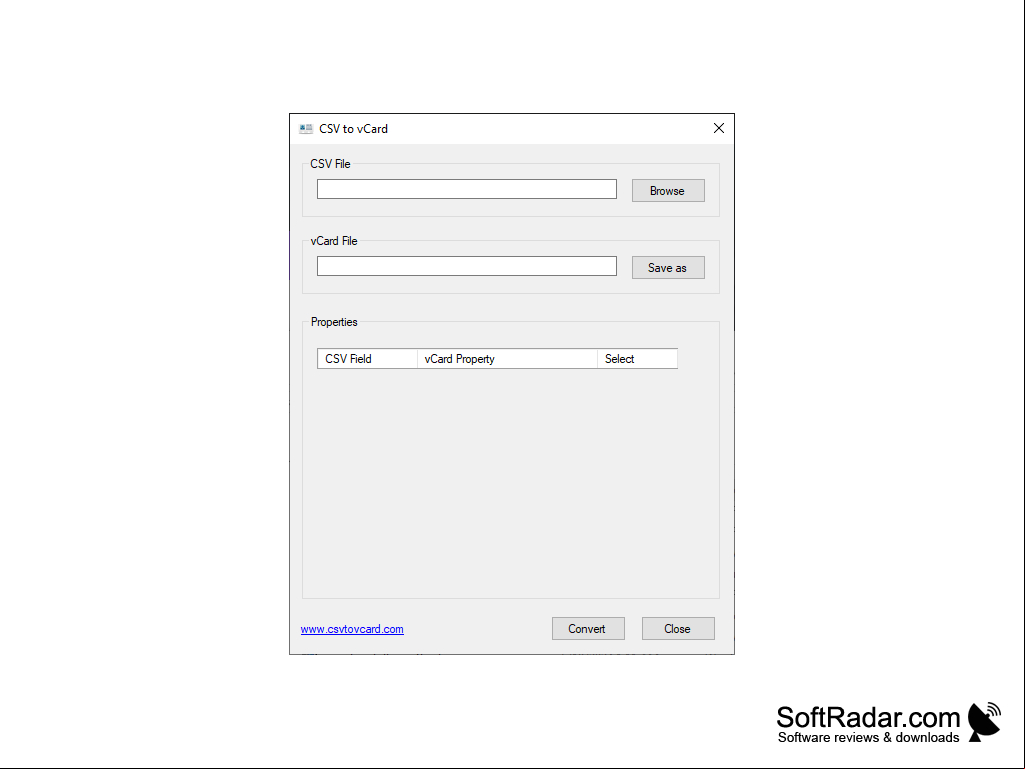Click the Save as button
Image resolution: width=1025 pixels, height=769 pixels.
(667, 267)
